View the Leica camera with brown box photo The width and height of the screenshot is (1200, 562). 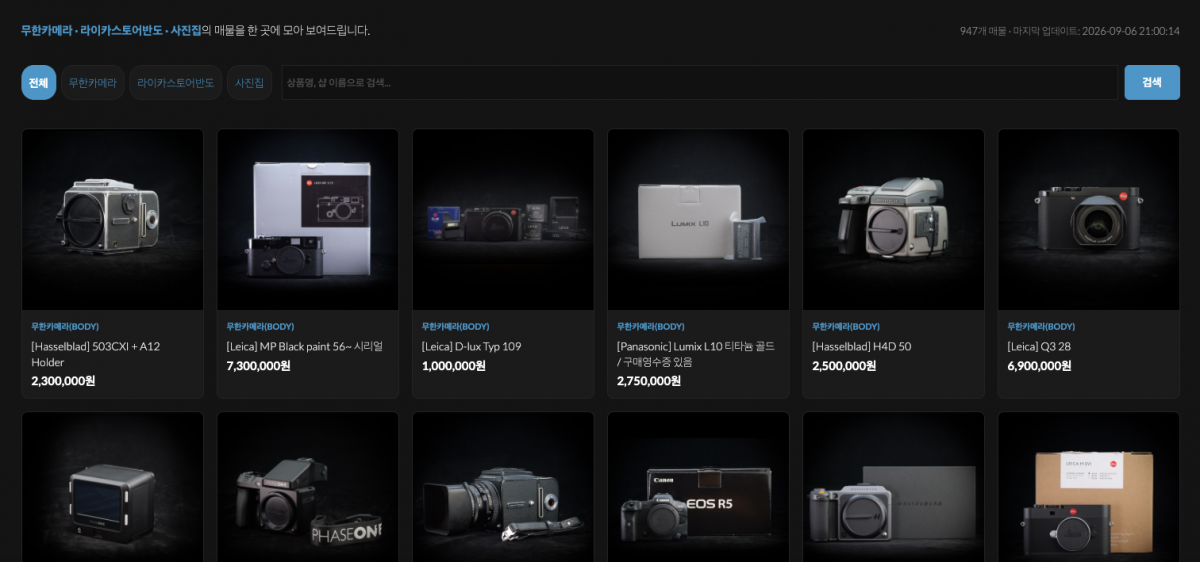(1089, 487)
